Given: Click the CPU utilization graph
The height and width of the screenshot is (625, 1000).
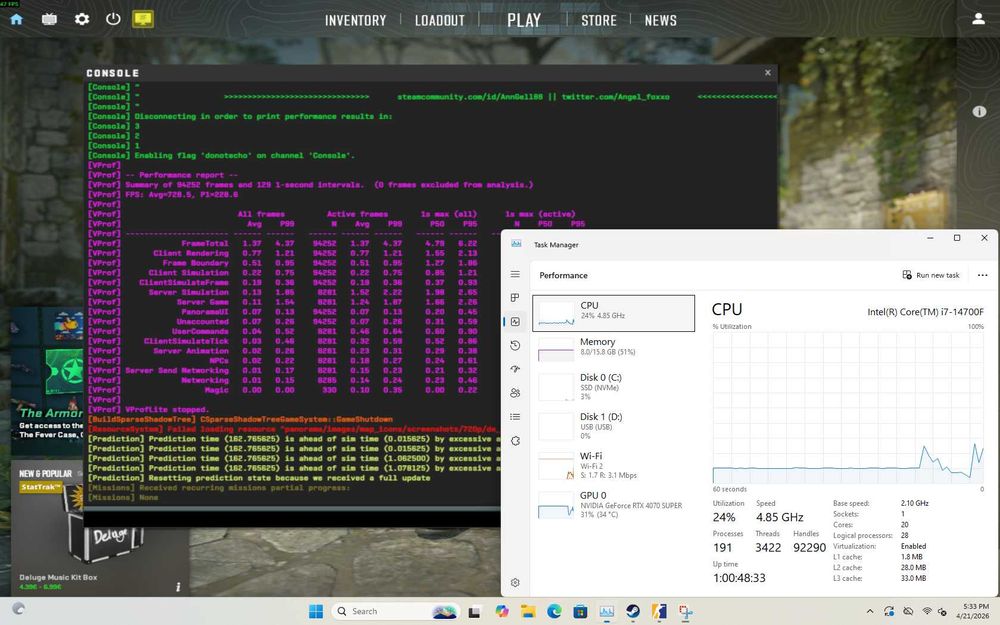Looking at the screenshot, I should point(848,407).
